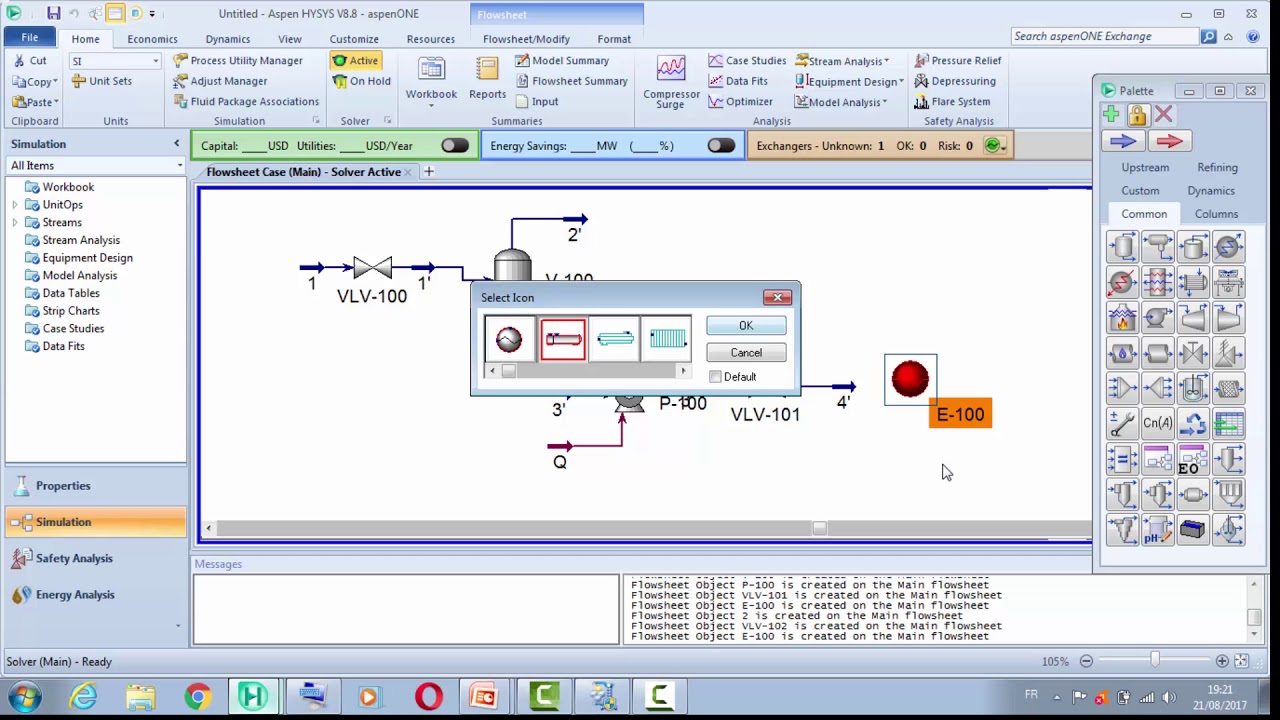Viewport: 1280px width, 720px height.
Task: Open the File menu
Action: [x=30, y=38]
